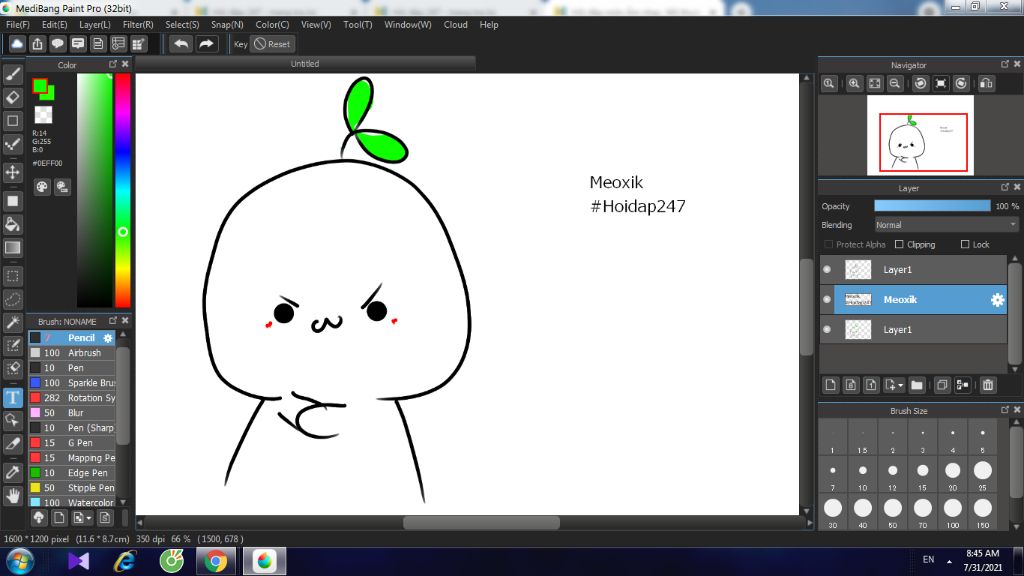This screenshot has height=576, width=1024.
Task: Toggle visibility of Meoxik layer
Action: pyautogui.click(x=827, y=300)
